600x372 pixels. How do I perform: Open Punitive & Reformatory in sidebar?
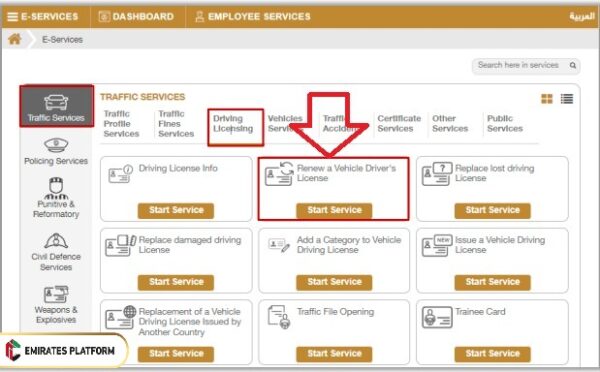[x=56, y=198]
